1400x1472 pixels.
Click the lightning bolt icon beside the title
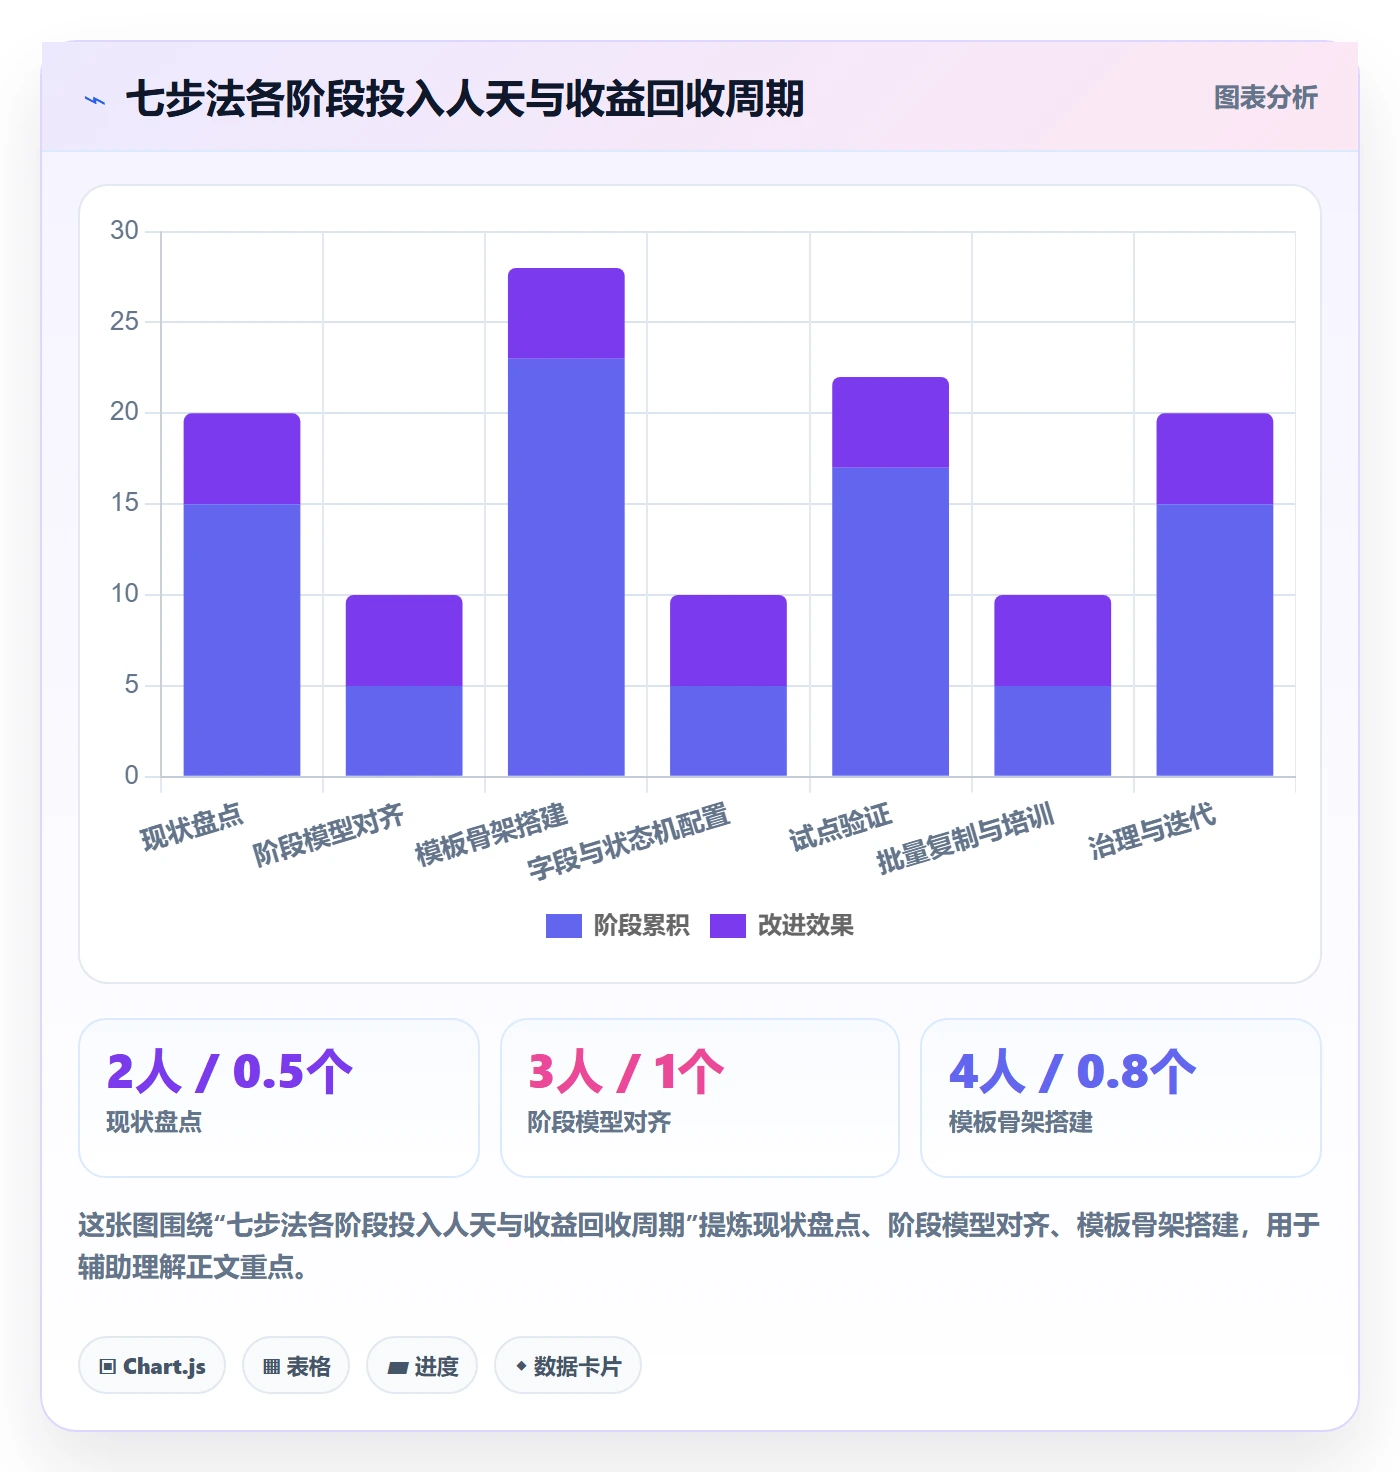[95, 100]
